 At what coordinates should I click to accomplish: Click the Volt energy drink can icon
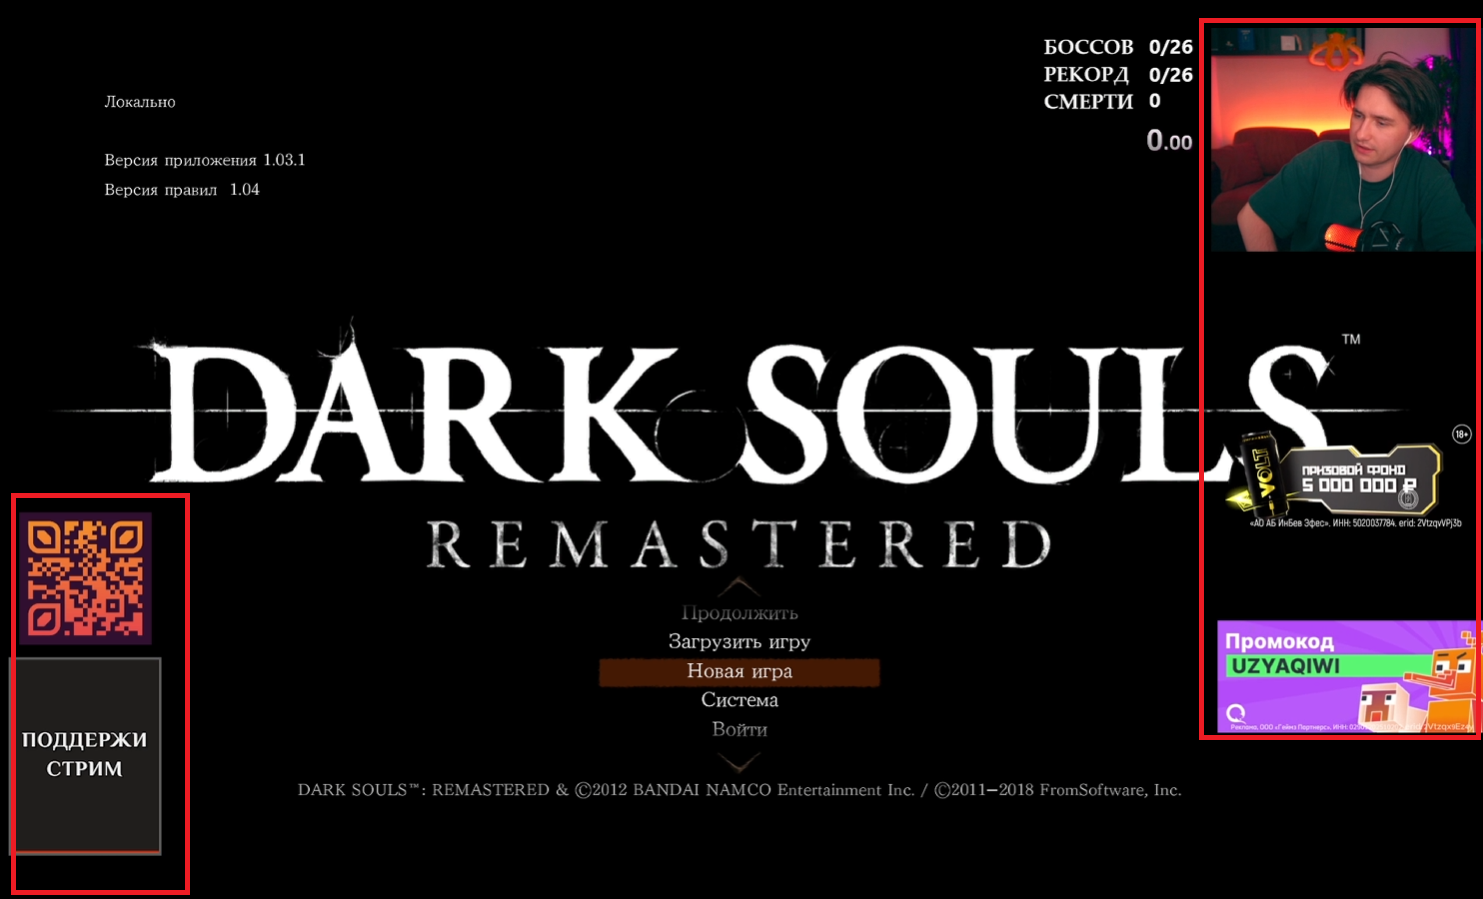(x=1263, y=471)
